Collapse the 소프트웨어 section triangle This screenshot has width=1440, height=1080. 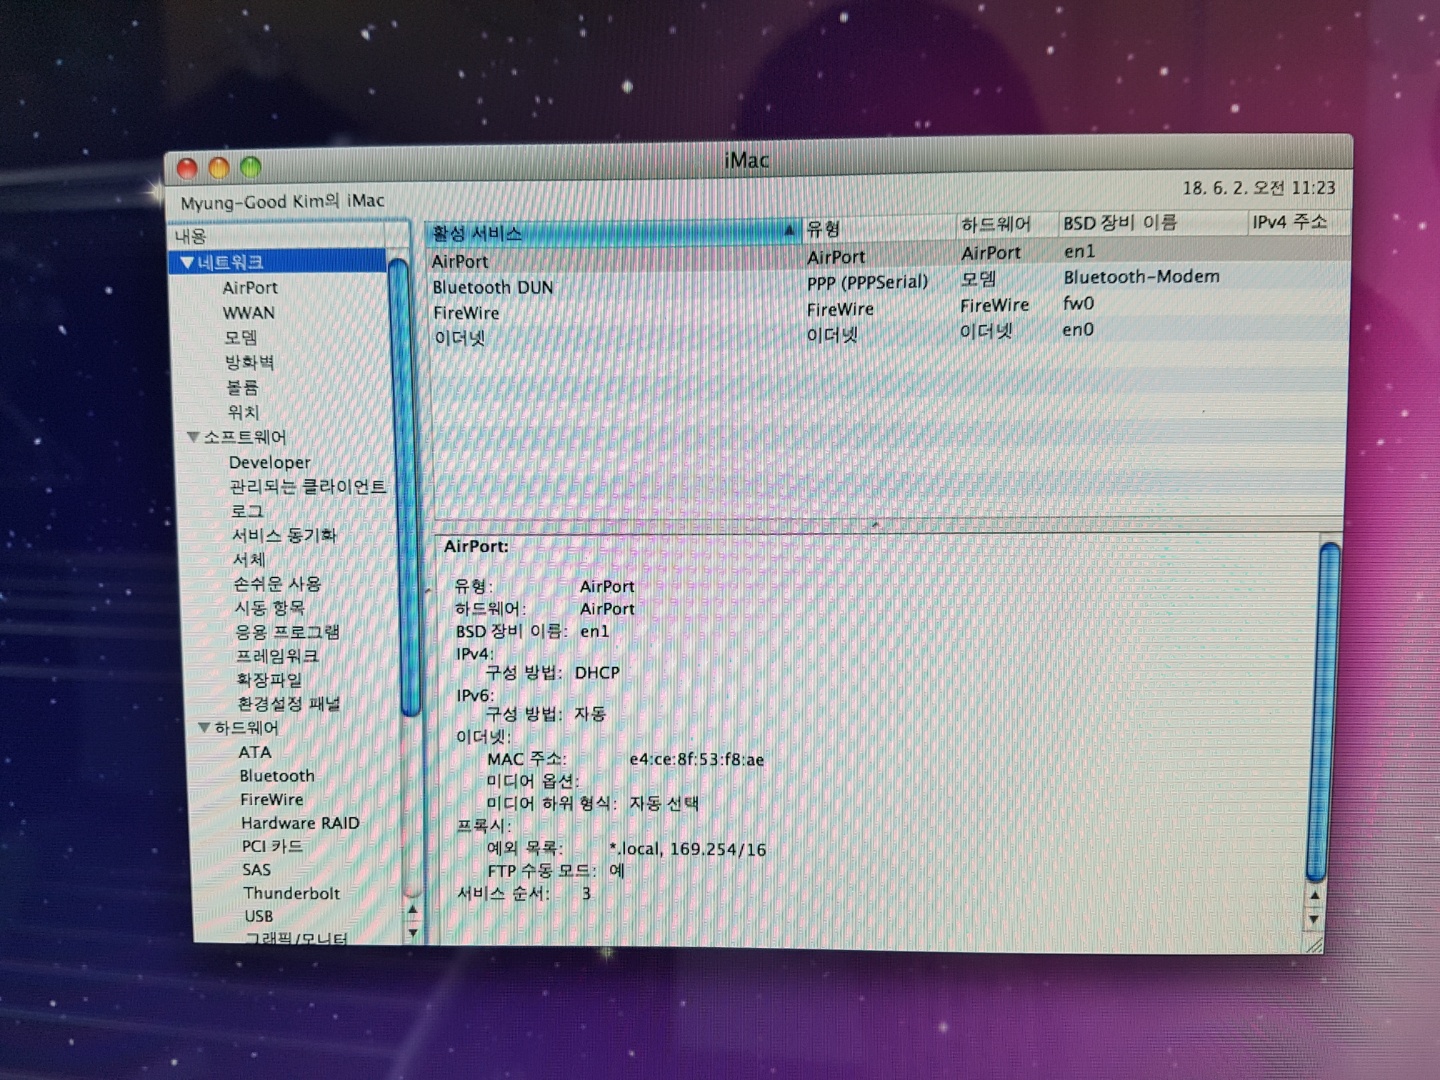pos(193,437)
